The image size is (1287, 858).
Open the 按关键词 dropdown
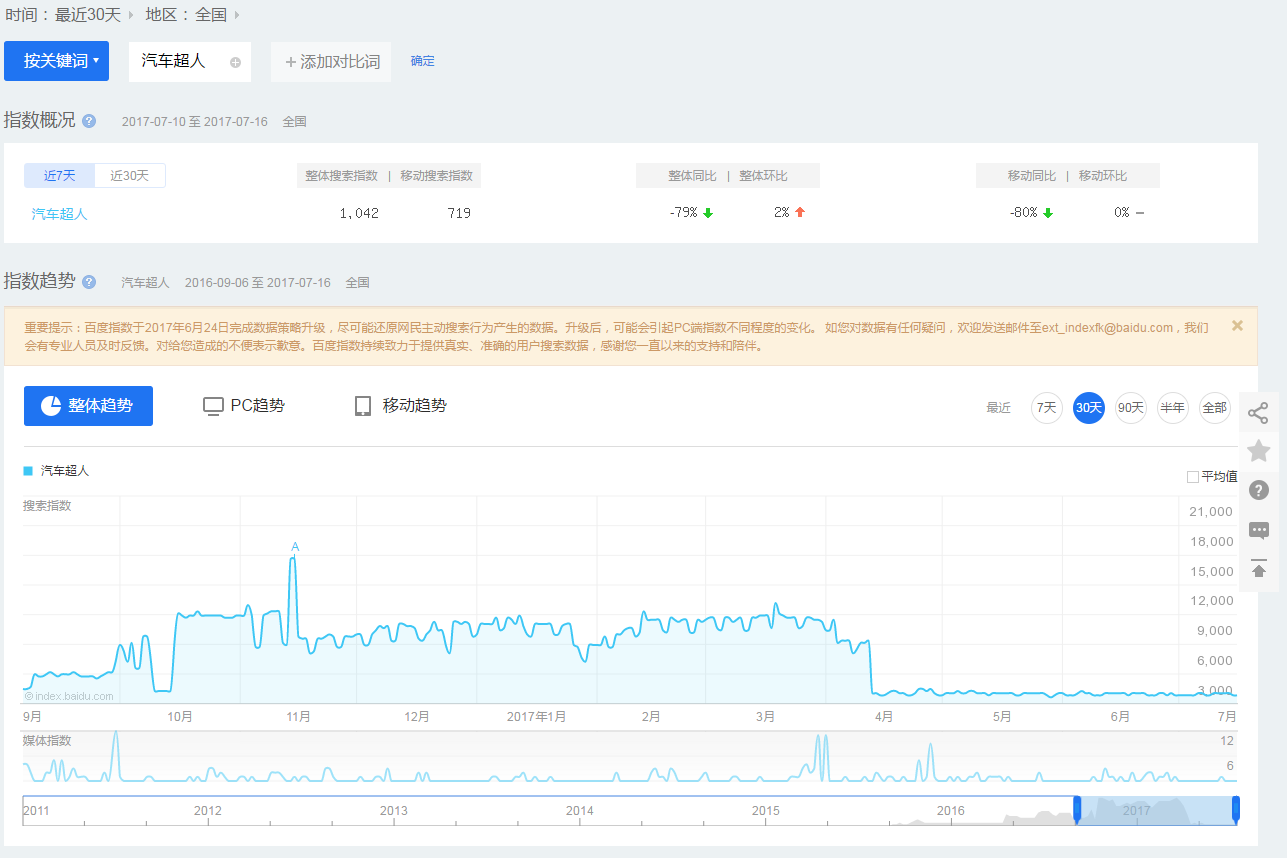click(56, 61)
